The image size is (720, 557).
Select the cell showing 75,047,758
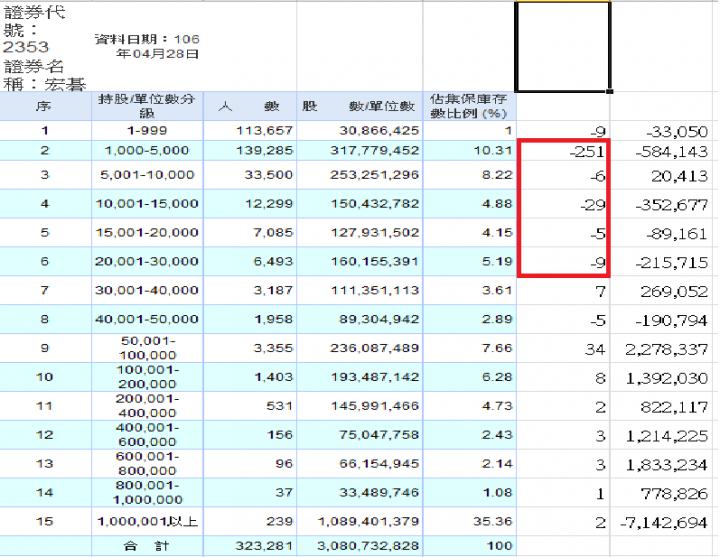360,435
